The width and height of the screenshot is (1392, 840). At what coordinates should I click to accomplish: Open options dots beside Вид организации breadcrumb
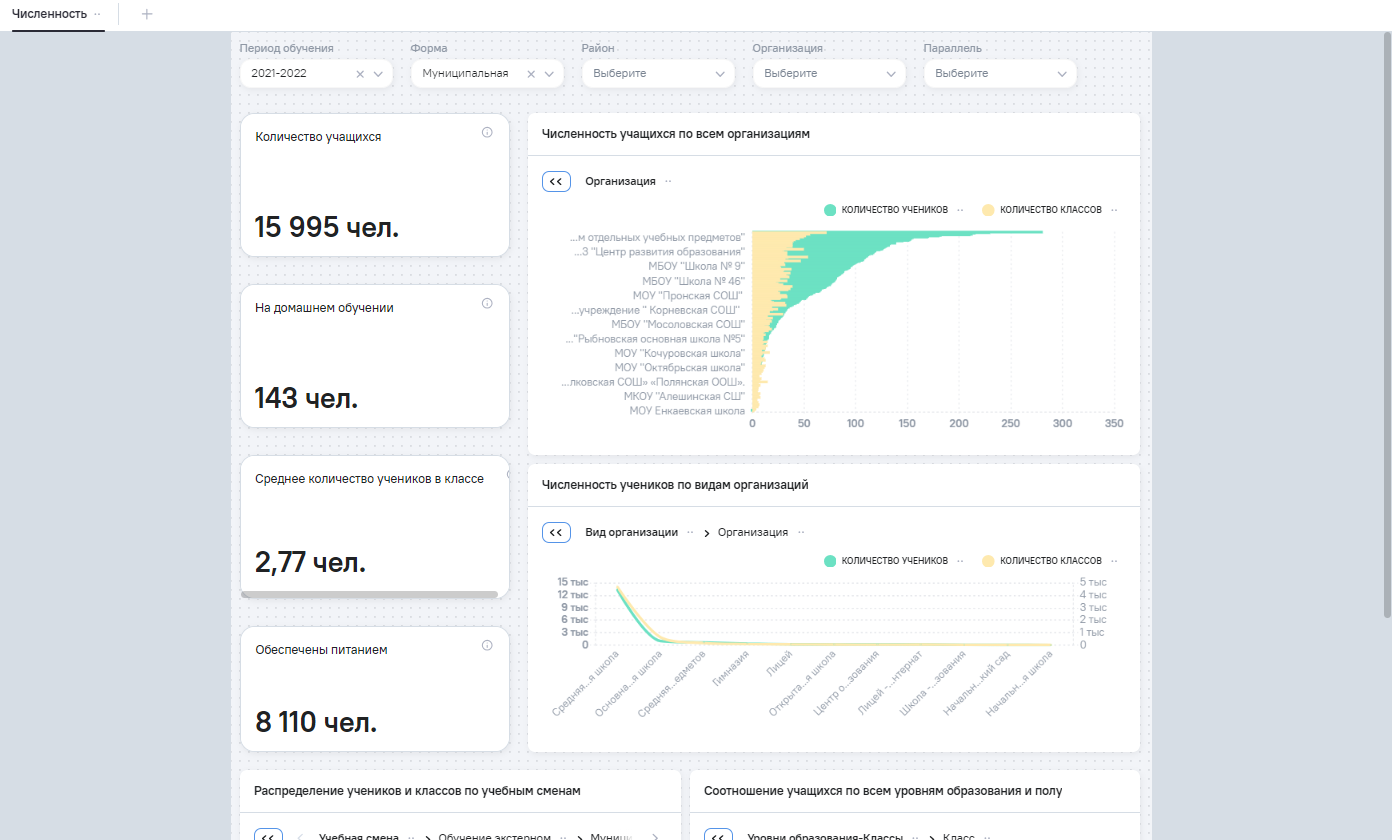click(x=690, y=533)
